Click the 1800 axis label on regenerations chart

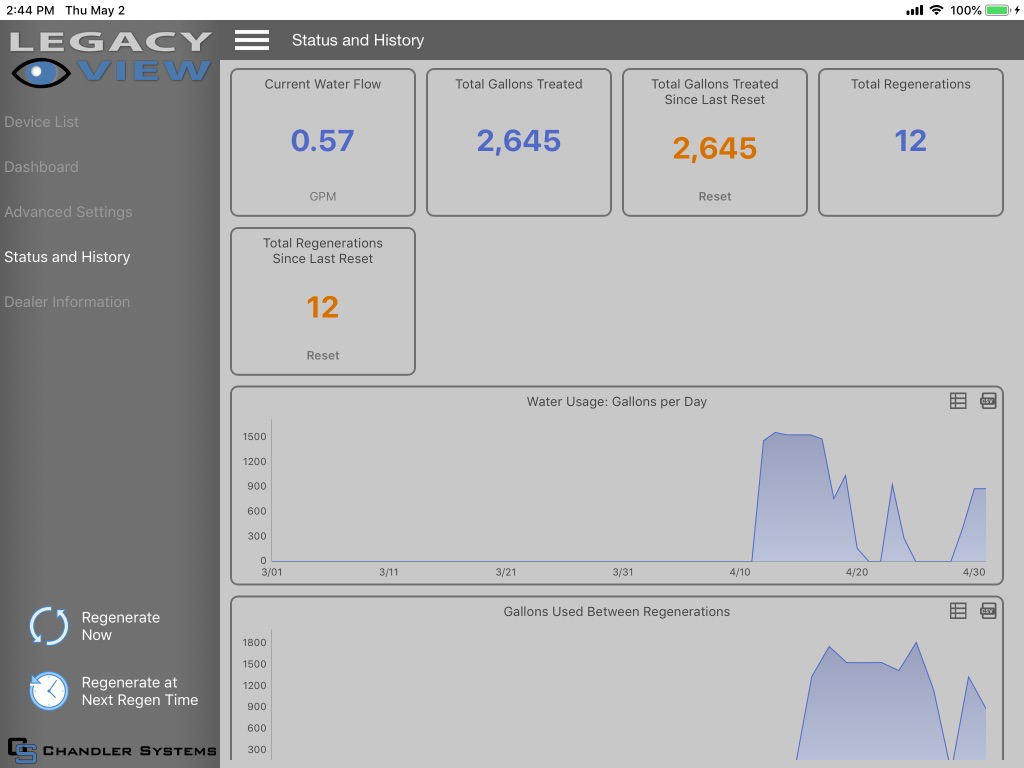(x=254, y=642)
